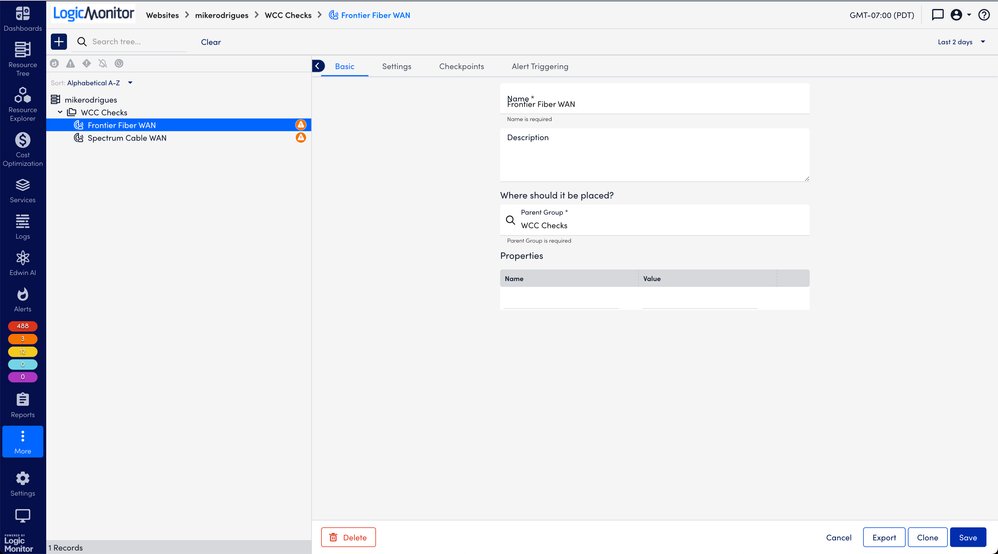
Task: Open the More menu in sidebar
Action: (22, 441)
